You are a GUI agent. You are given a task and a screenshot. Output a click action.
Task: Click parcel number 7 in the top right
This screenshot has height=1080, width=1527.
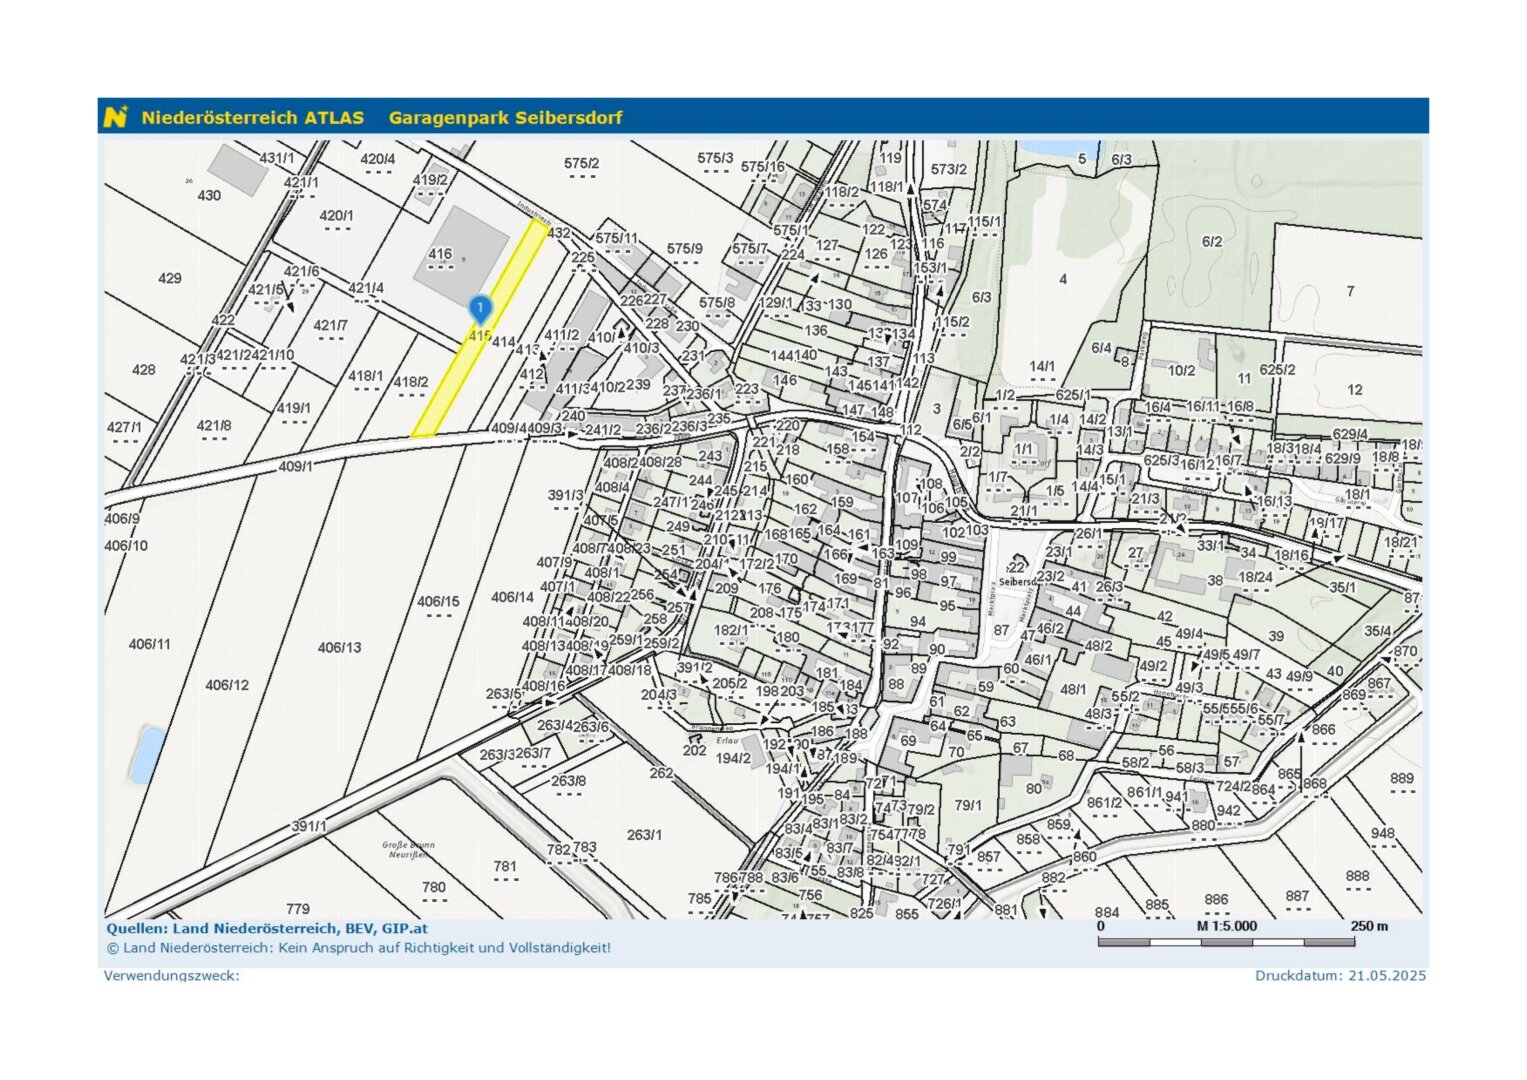[x=1350, y=291]
